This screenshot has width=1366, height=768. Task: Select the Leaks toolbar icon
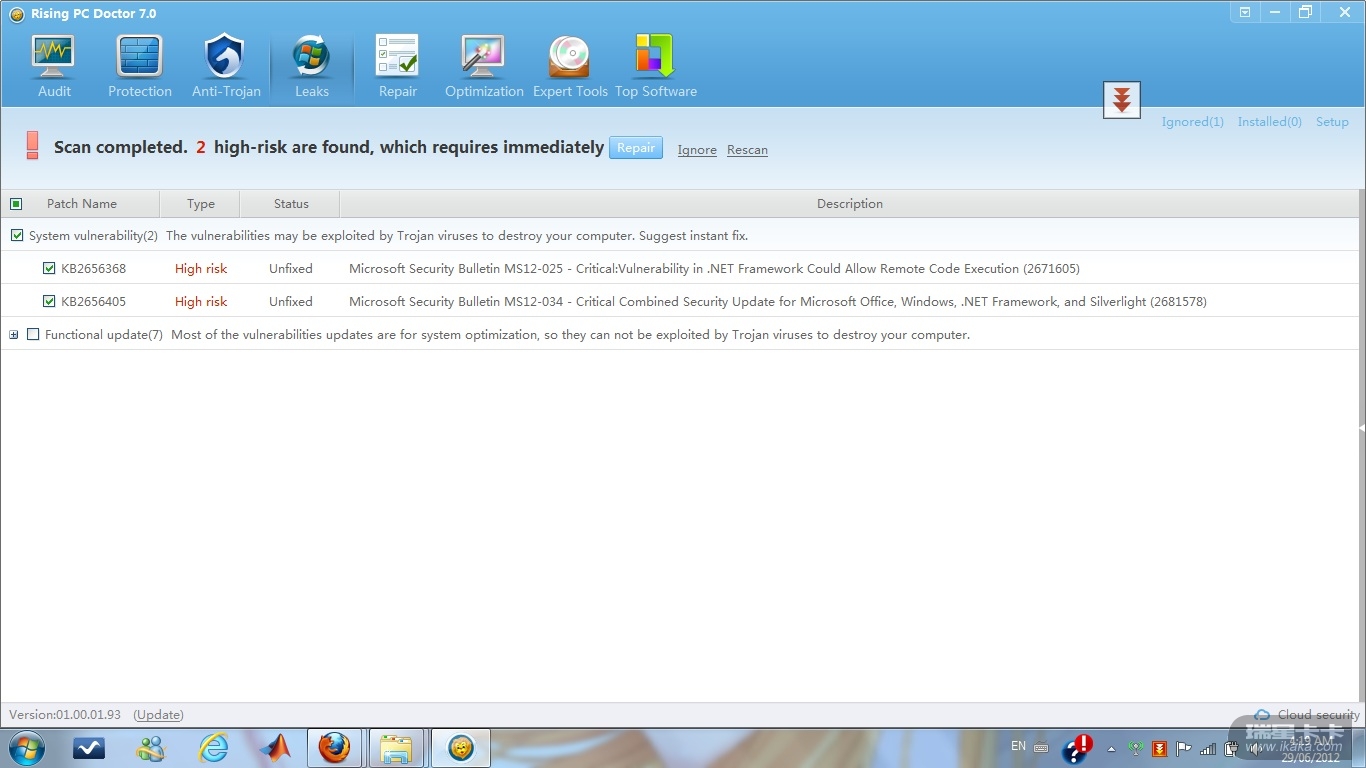pyautogui.click(x=312, y=67)
